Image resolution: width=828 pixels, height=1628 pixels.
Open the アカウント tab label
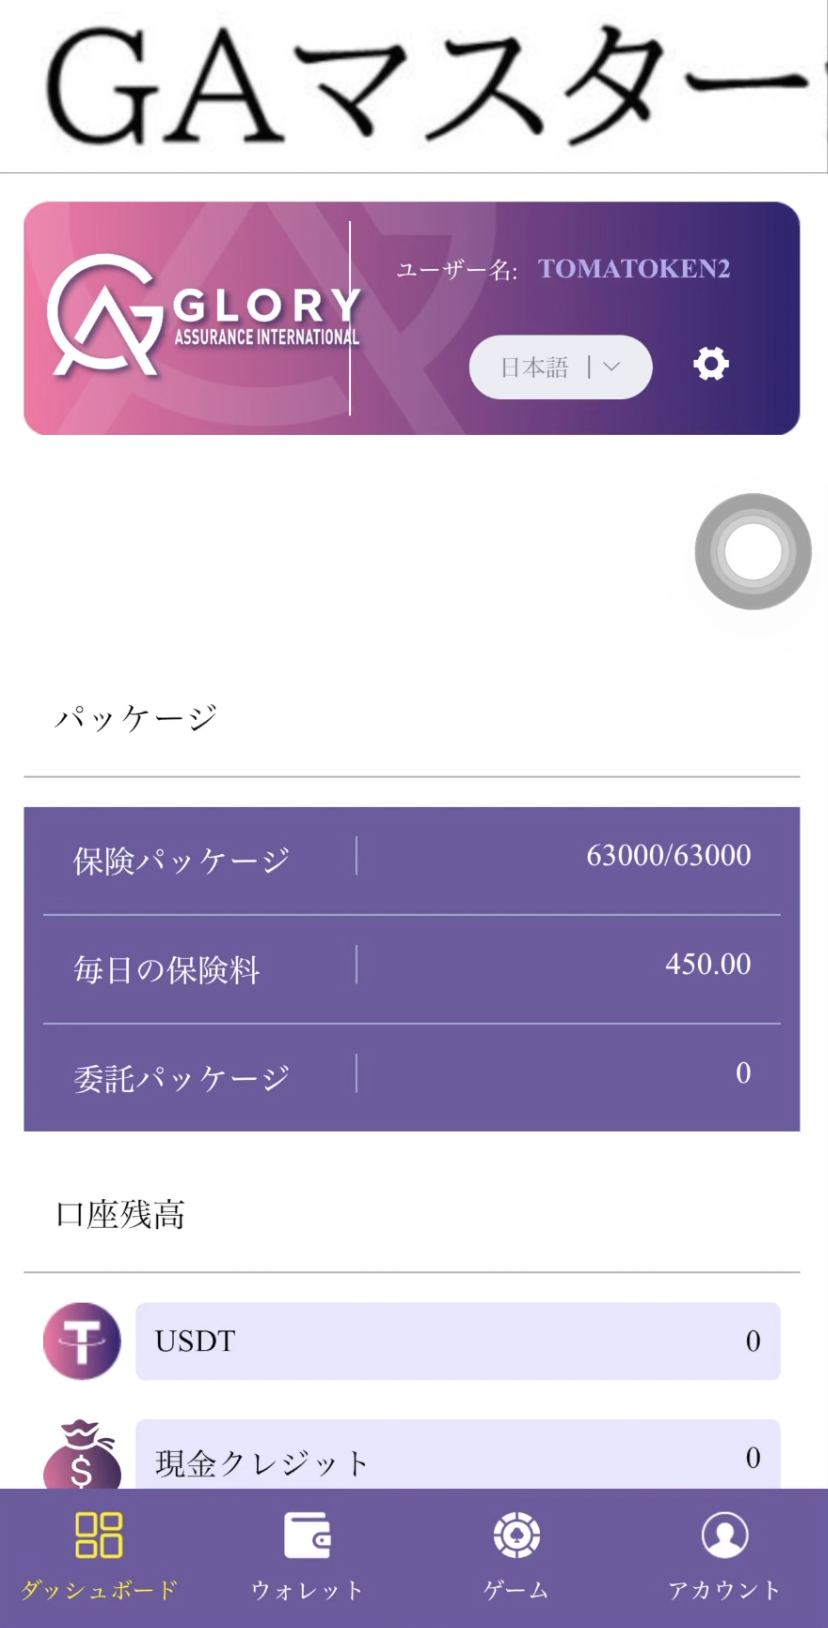(724, 1590)
